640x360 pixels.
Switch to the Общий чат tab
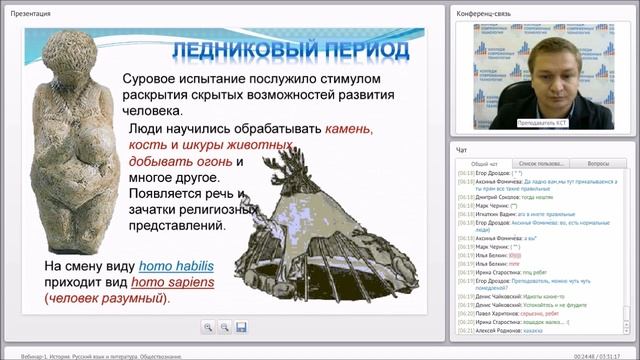pyautogui.click(x=484, y=164)
